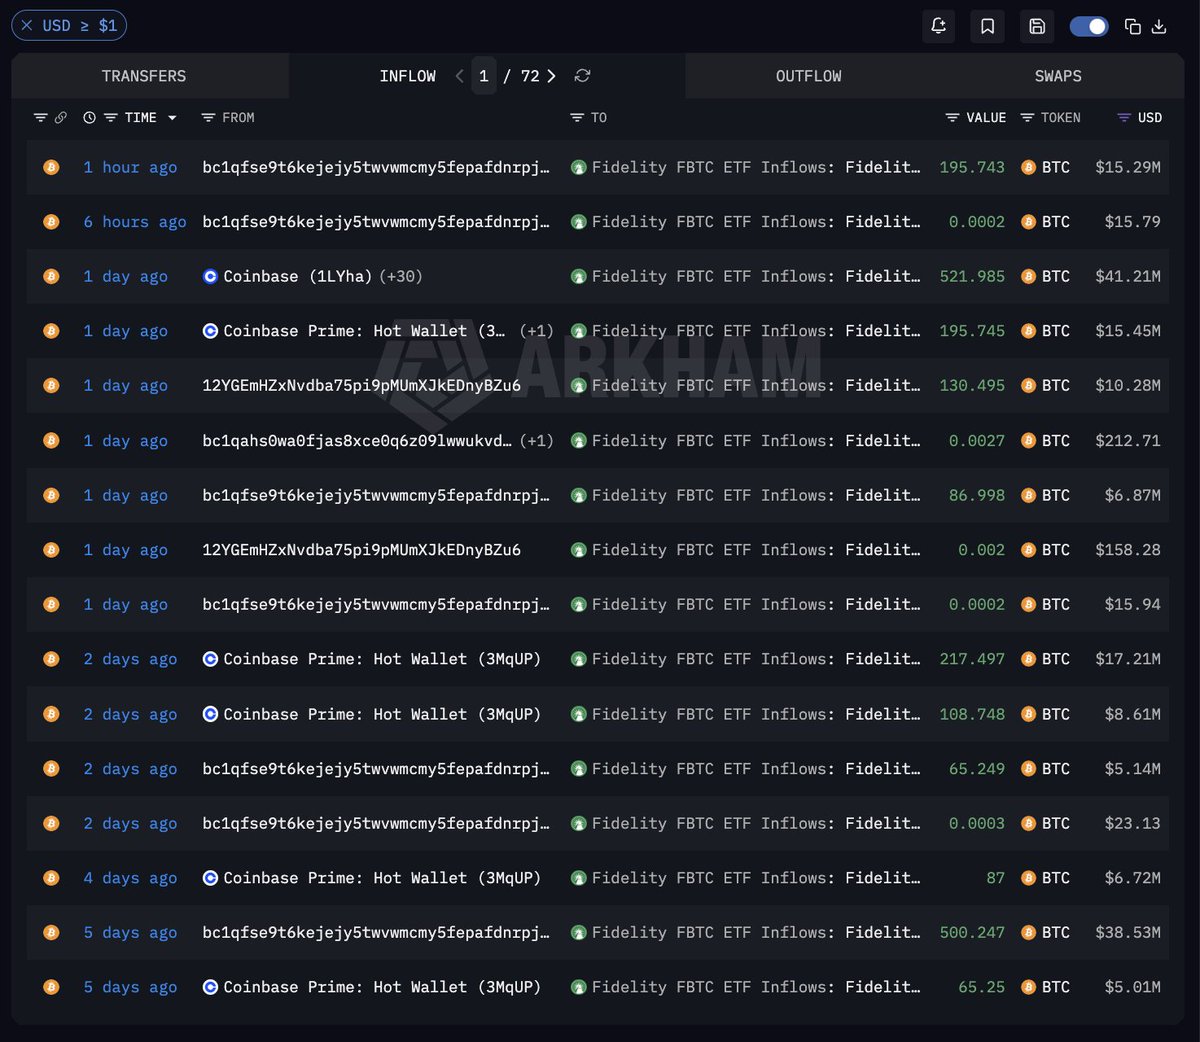
Task: Click BTC token icon in $6.72M row
Action: pyautogui.click(x=1028, y=878)
